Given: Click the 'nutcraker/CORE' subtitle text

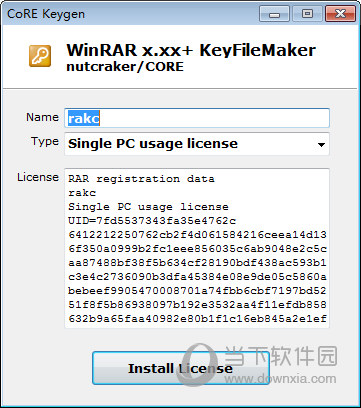Looking at the screenshot, I should coord(125,67).
